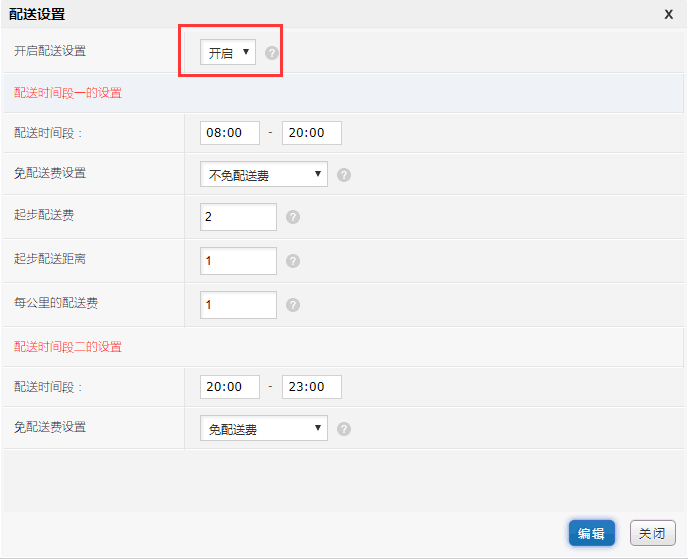Open help icon beside 开启配送设置 dropdown
Viewport: 688px width, 559px height.
(x=272, y=53)
